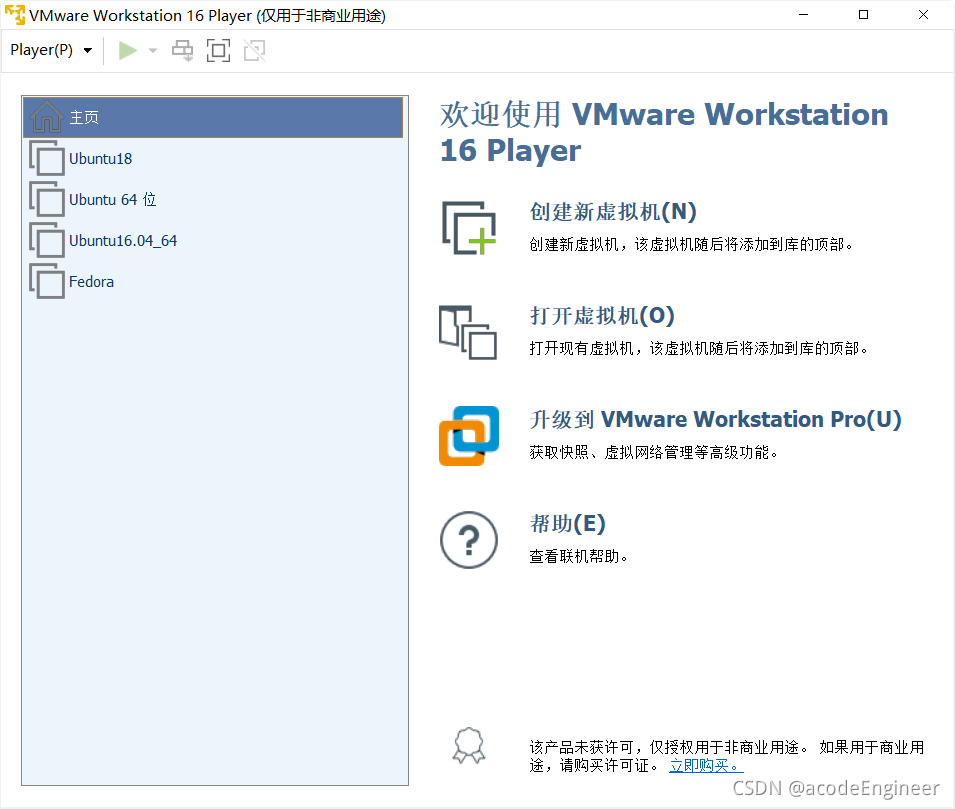Expand the power options dropdown arrow
Image resolution: width=955 pixels, height=809 pixels.
153,51
